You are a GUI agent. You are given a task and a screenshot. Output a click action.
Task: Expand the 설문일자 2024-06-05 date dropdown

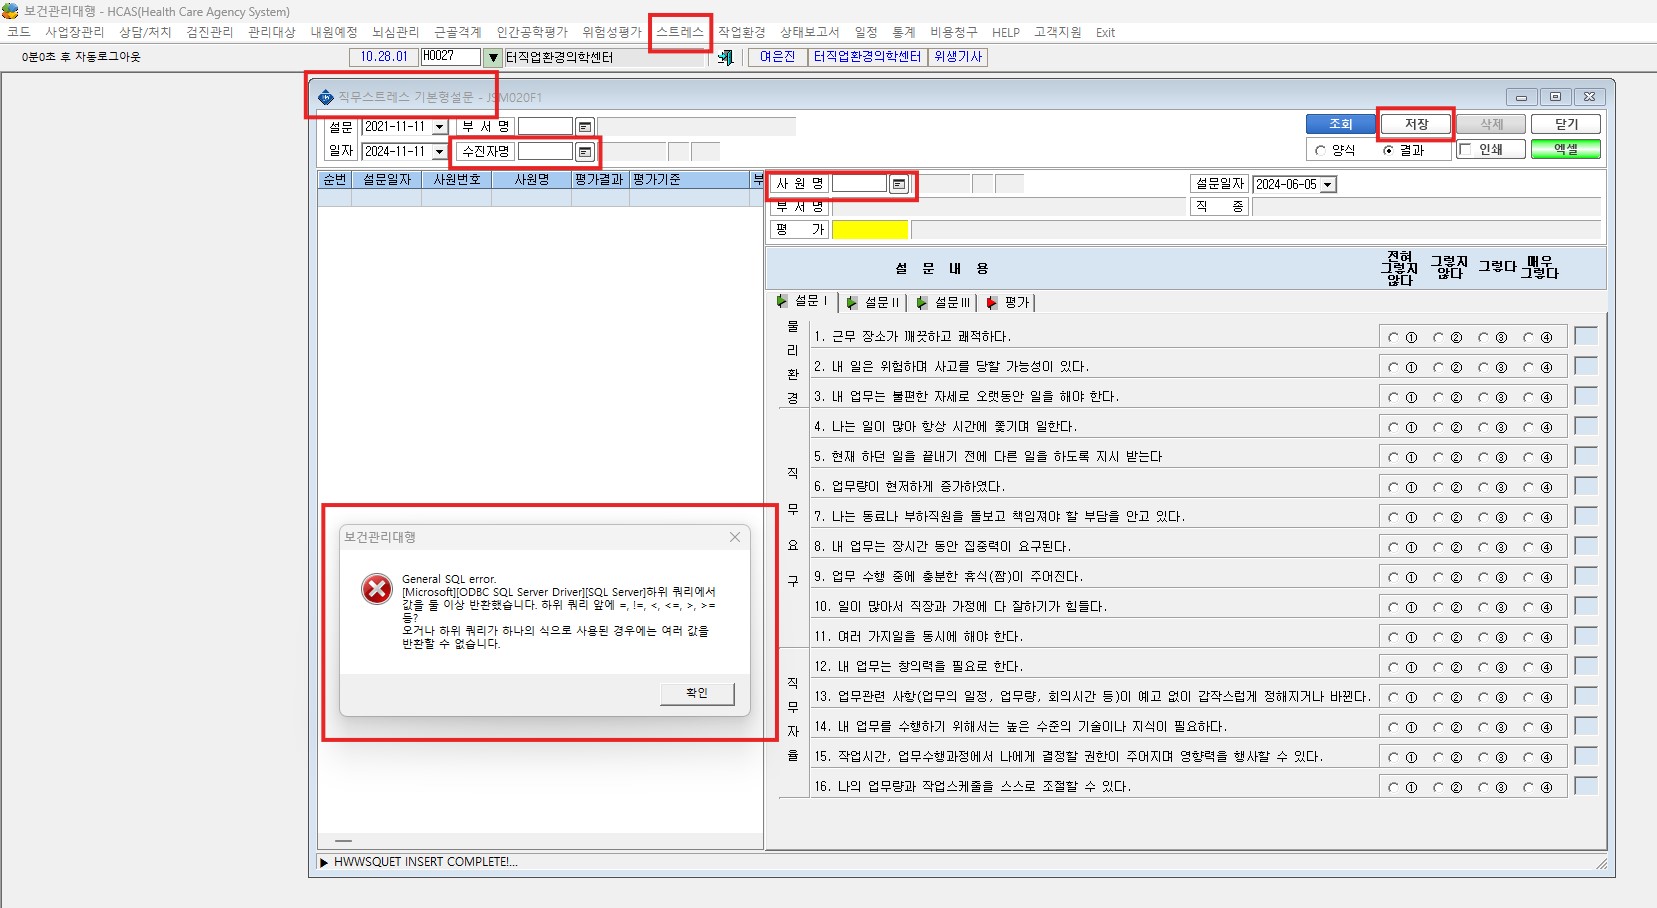coord(1328,185)
